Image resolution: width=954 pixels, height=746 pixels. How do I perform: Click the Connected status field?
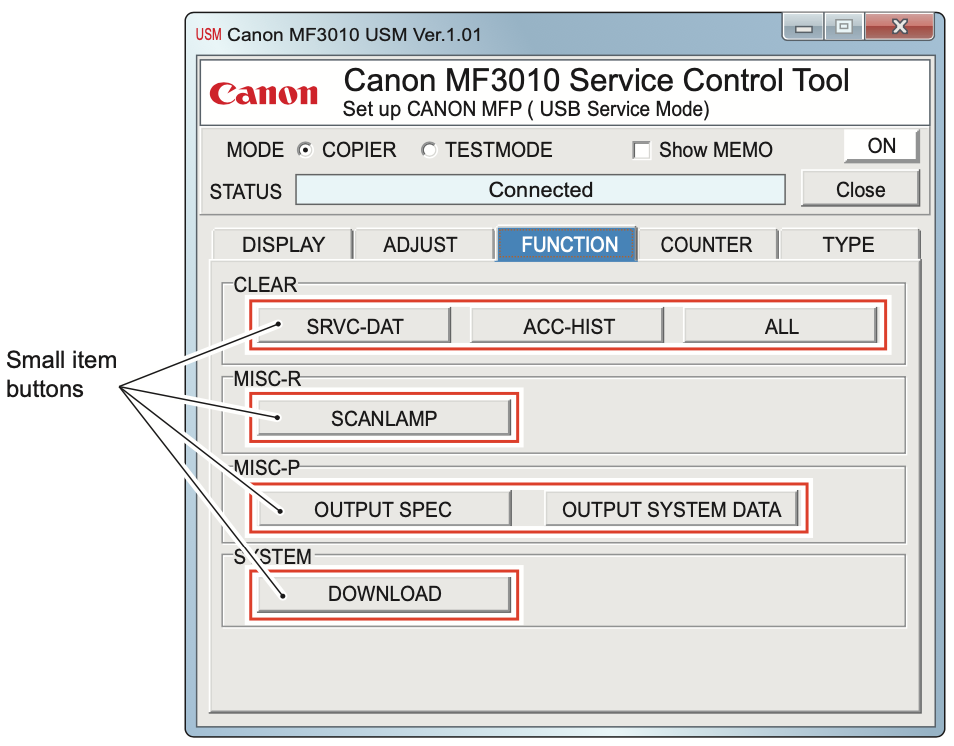pyautogui.click(x=540, y=190)
